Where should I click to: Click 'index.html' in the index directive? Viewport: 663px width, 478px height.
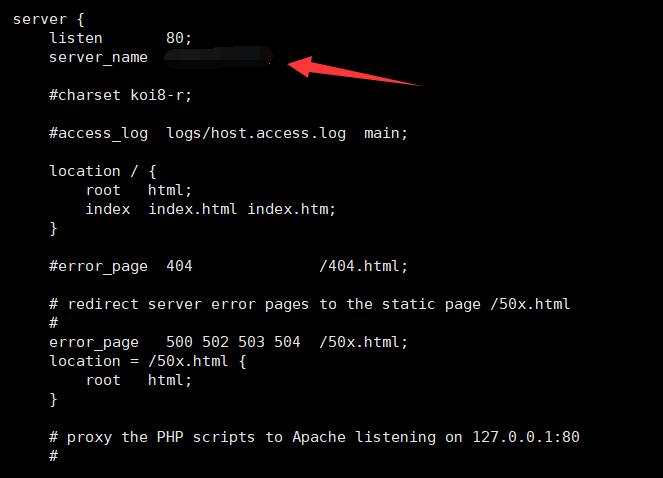(192, 209)
